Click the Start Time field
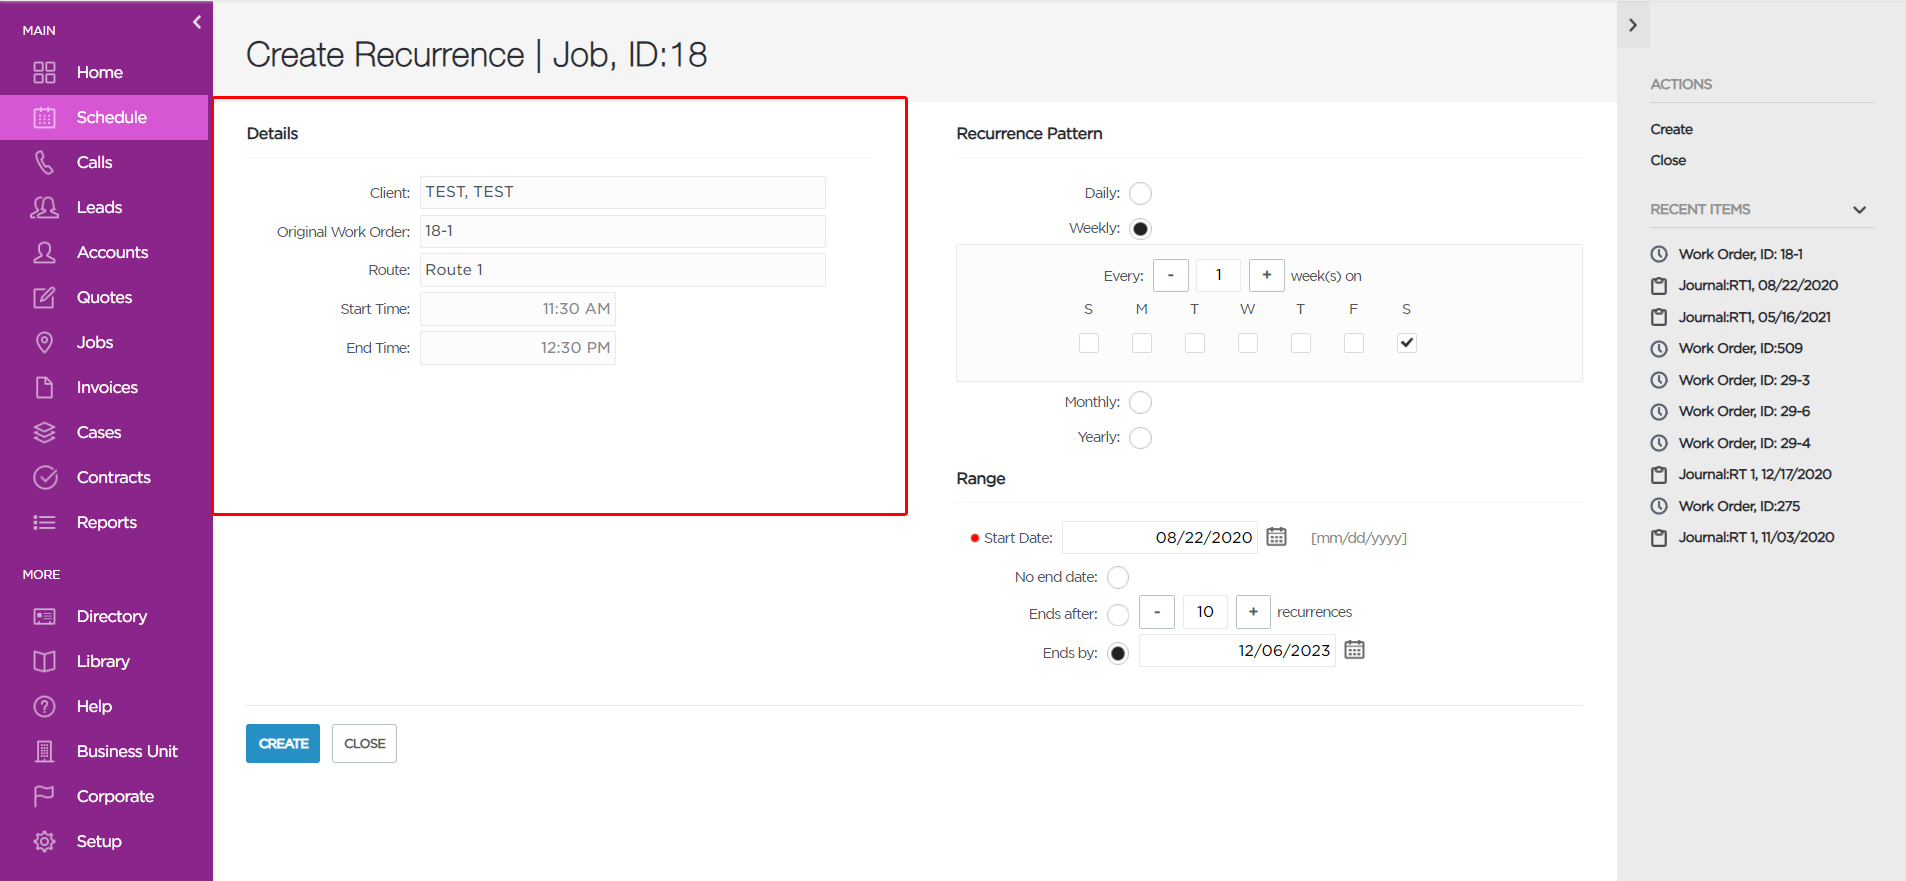 point(518,309)
